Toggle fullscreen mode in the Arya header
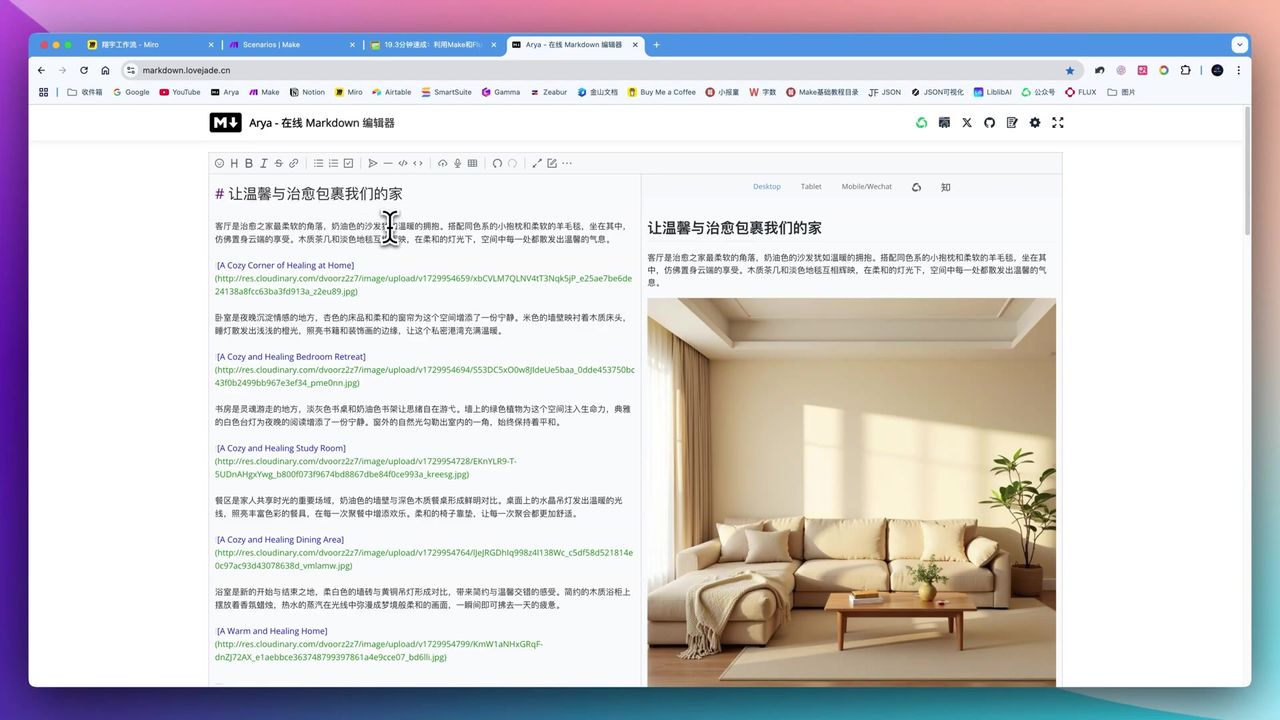This screenshot has height=720, width=1280. coord(1057,123)
